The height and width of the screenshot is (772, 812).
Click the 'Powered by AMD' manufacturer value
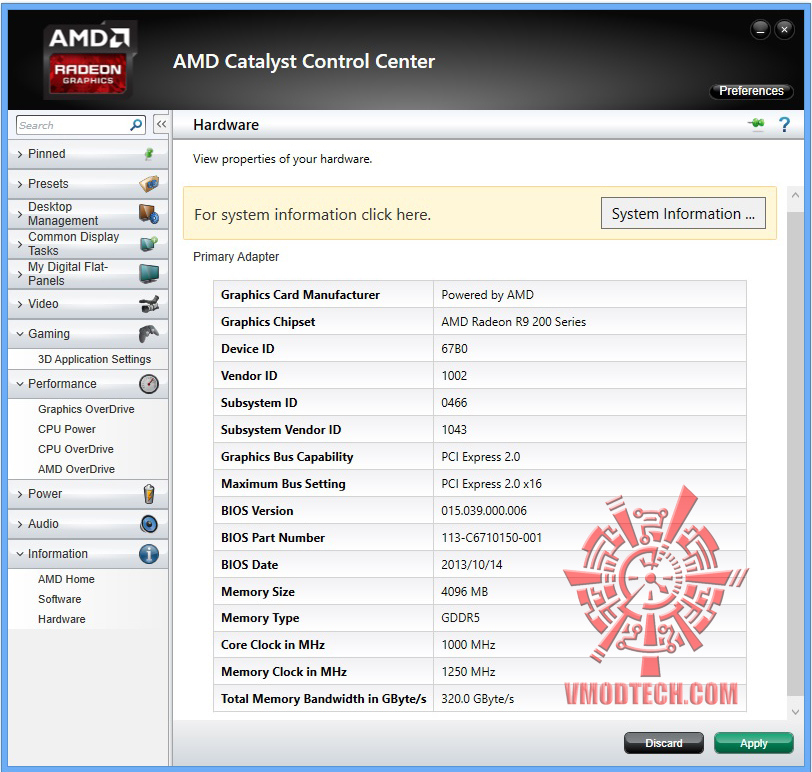tap(487, 295)
